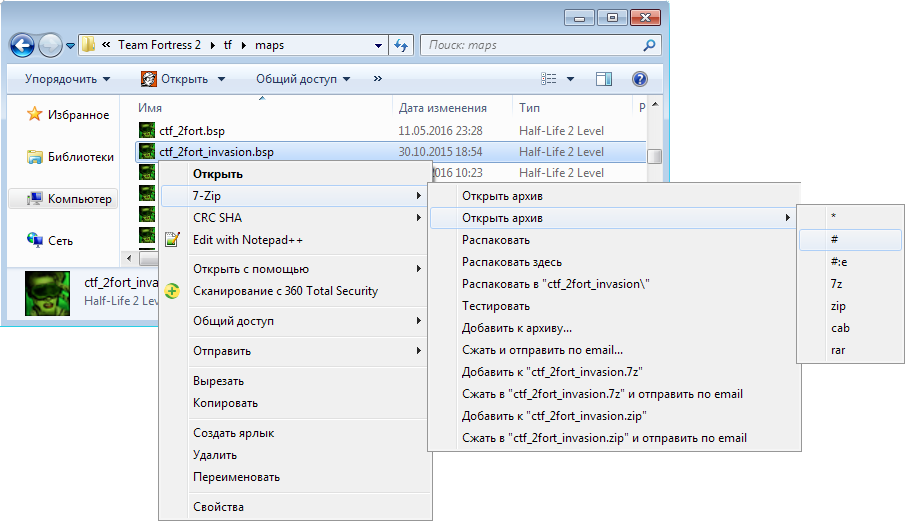Toggle the preview pane icon
This screenshot has width=905, height=521.
(x=604, y=79)
